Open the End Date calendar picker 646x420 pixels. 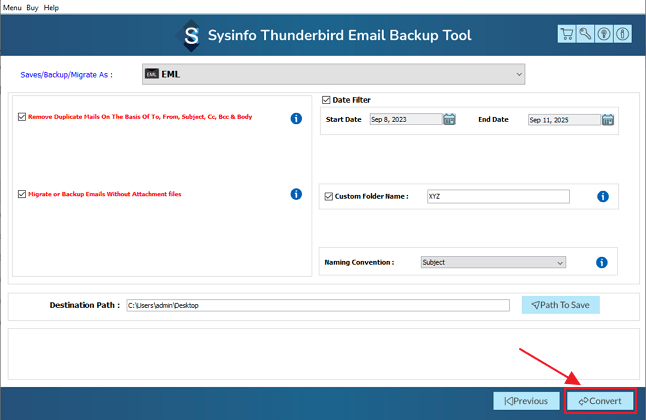608,120
